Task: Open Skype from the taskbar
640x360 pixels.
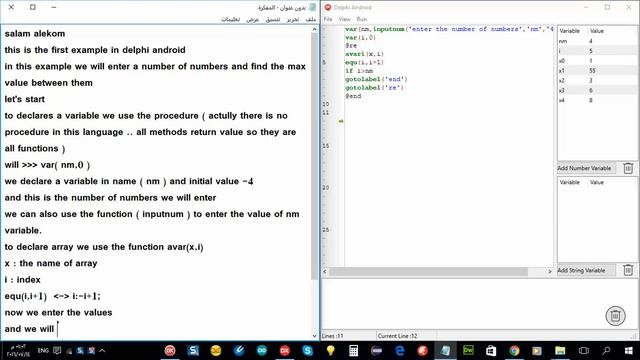Action: tap(308, 351)
